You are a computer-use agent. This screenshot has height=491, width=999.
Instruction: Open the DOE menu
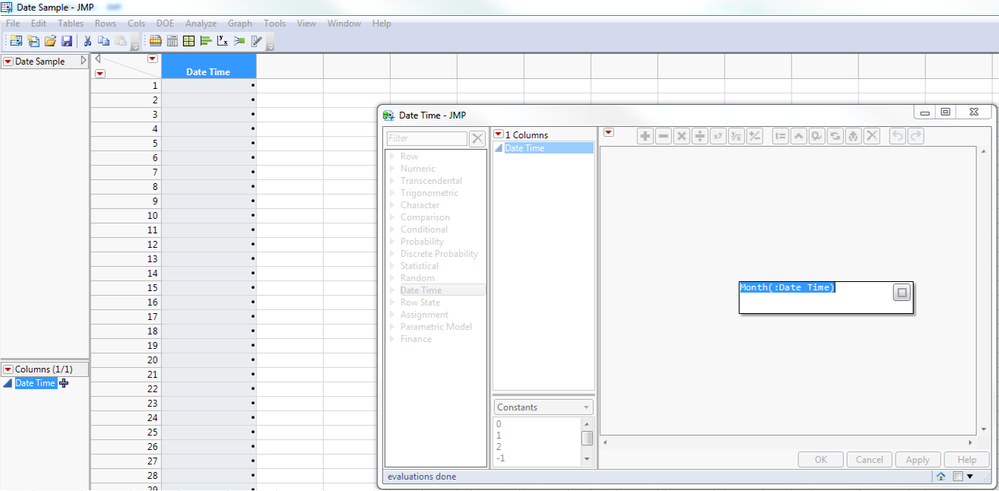click(166, 24)
